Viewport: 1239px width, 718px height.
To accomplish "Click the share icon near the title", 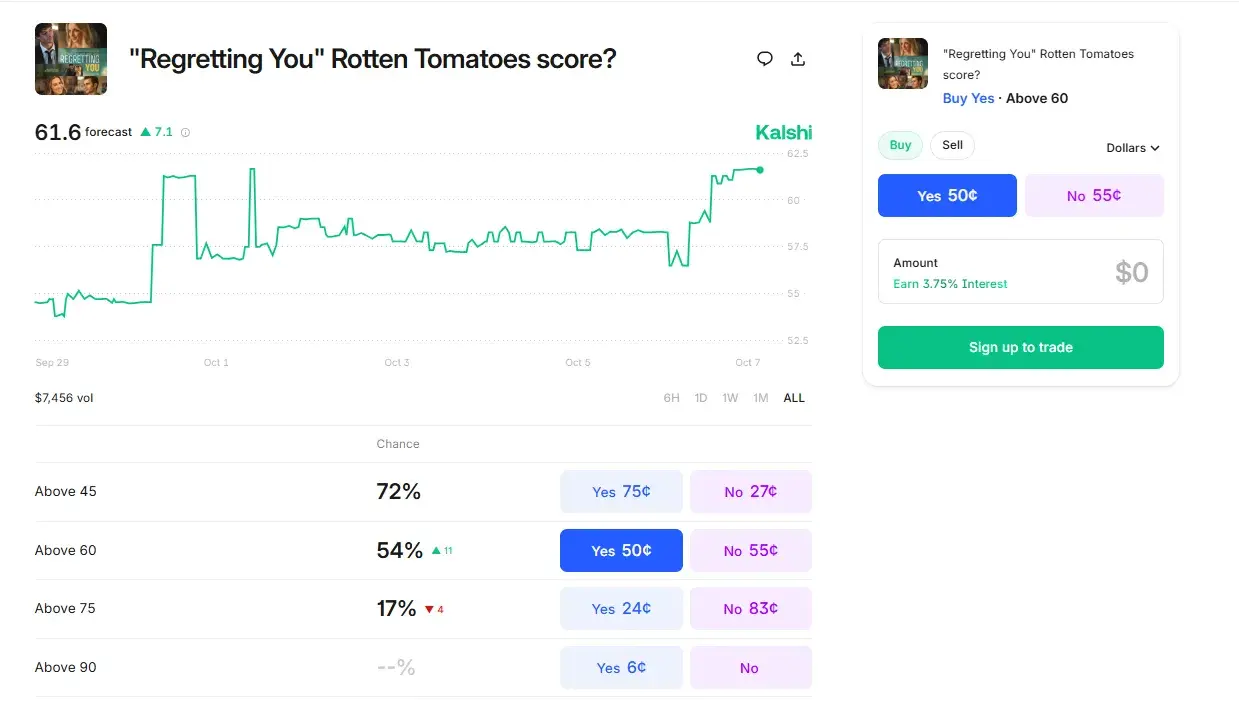I will tap(798, 59).
